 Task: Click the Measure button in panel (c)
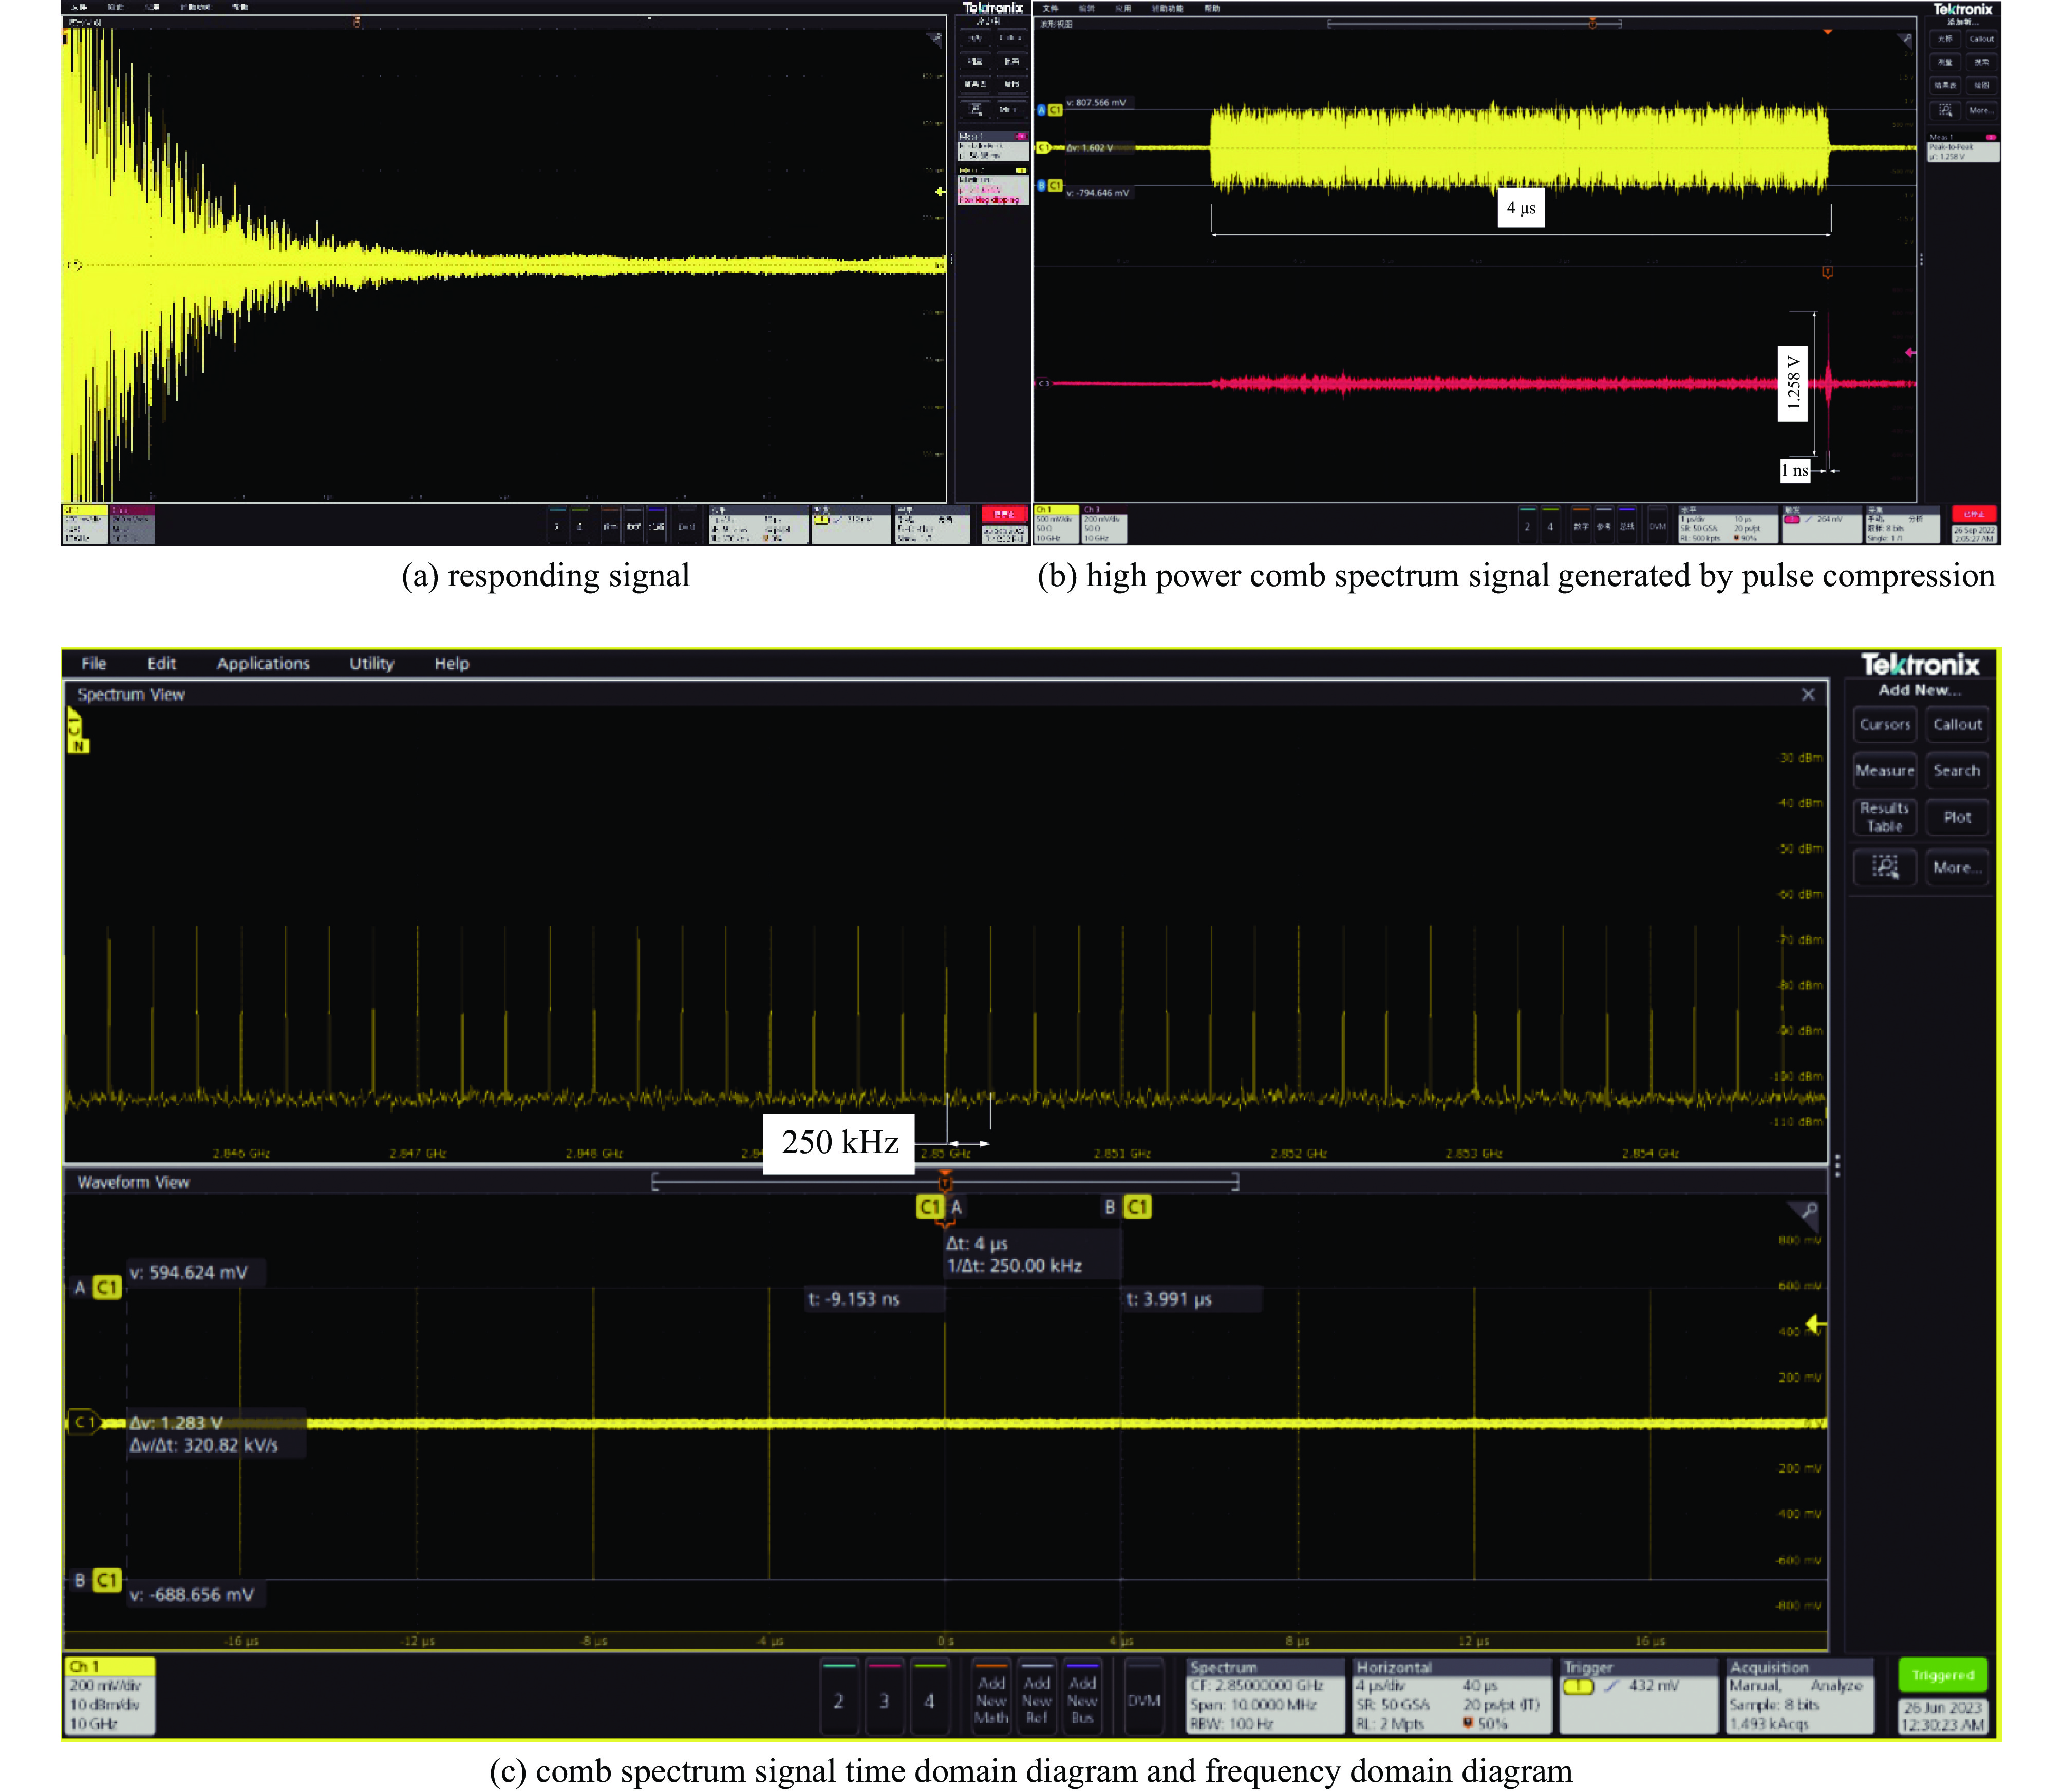1885,770
